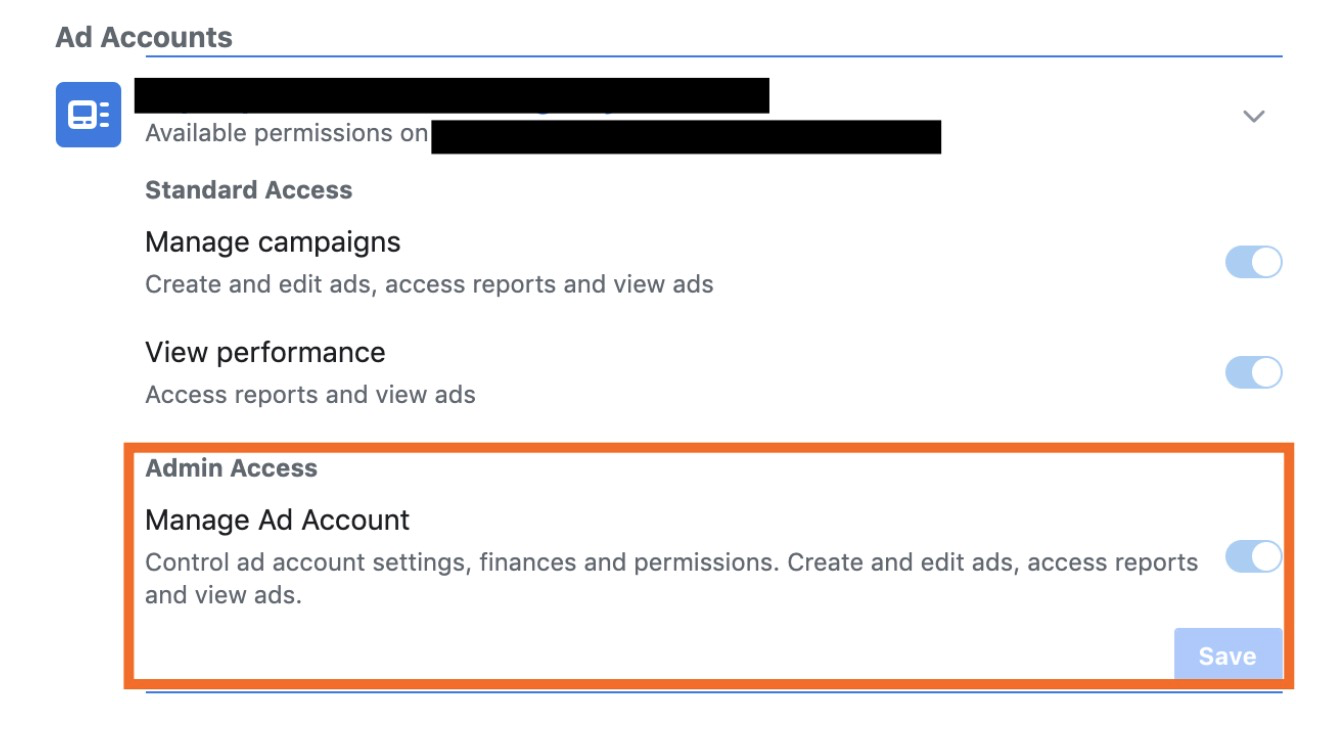Turn off the Manage Ad Account switch
Image resolution: width=1330 pixels, height=734 pixels.
click(x=1253, y=556)
